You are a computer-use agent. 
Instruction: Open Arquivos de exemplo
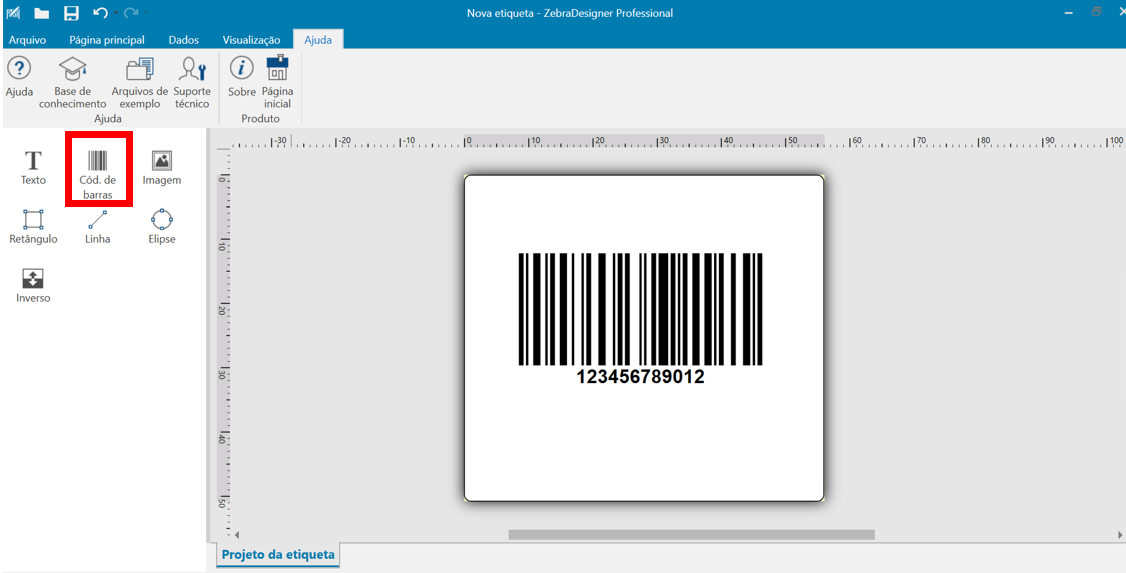pyautogui.click(x=140, y=82)
